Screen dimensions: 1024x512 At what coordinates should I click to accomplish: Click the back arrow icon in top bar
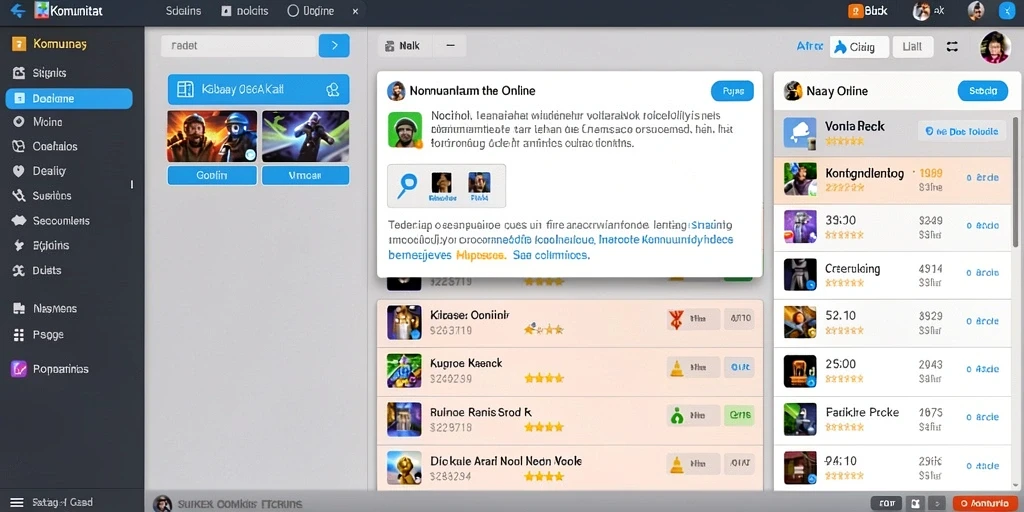click(18, 10)
